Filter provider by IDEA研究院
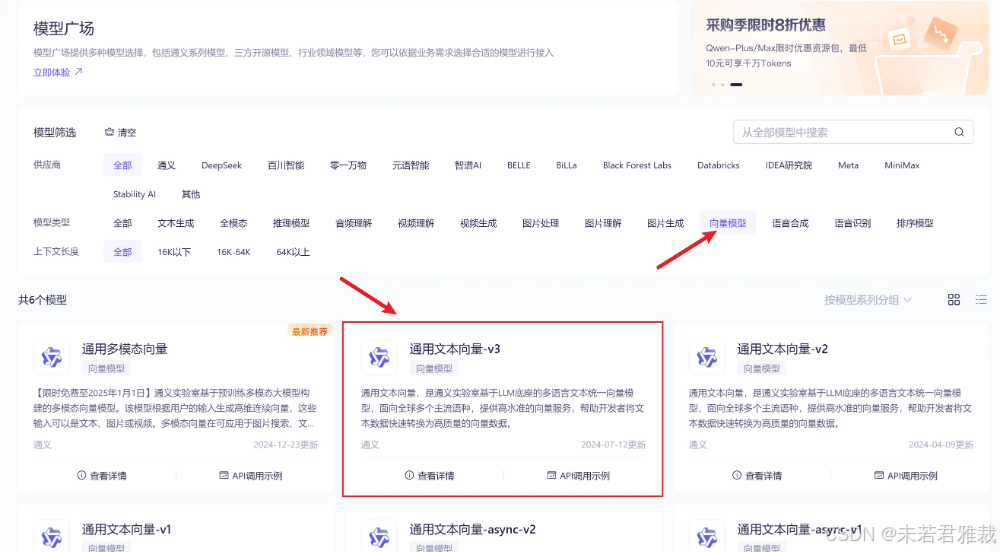This screenshot has width=1000, height=552. click(788, 165)
